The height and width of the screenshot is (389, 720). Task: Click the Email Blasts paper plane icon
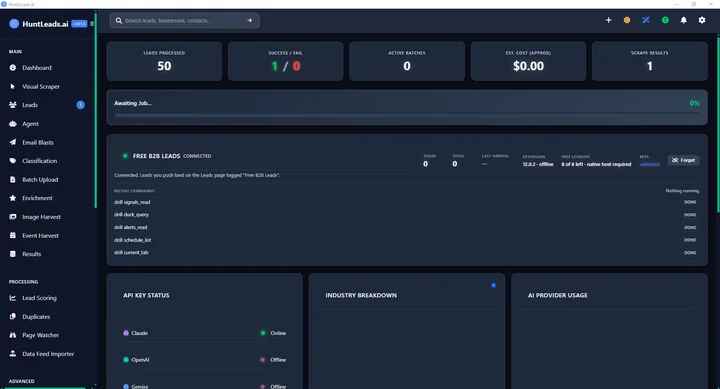(12, 142)
